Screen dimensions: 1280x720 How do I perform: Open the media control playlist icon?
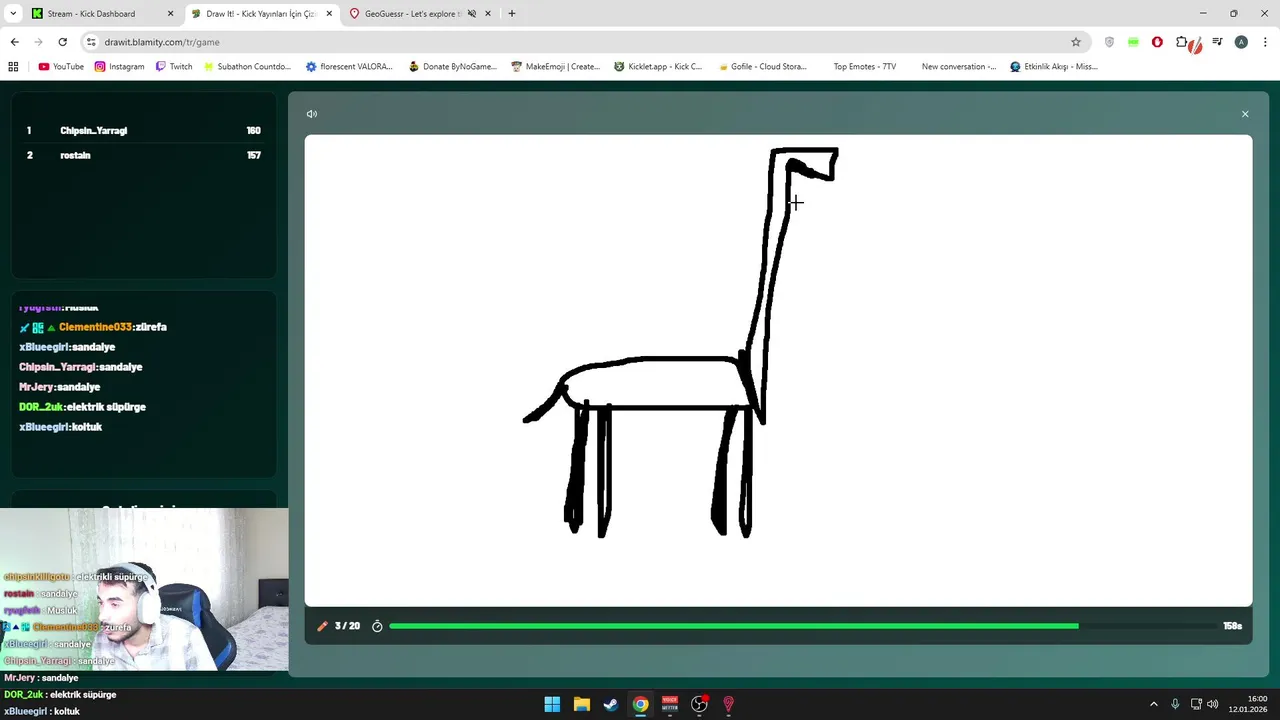pos(1217,42)
